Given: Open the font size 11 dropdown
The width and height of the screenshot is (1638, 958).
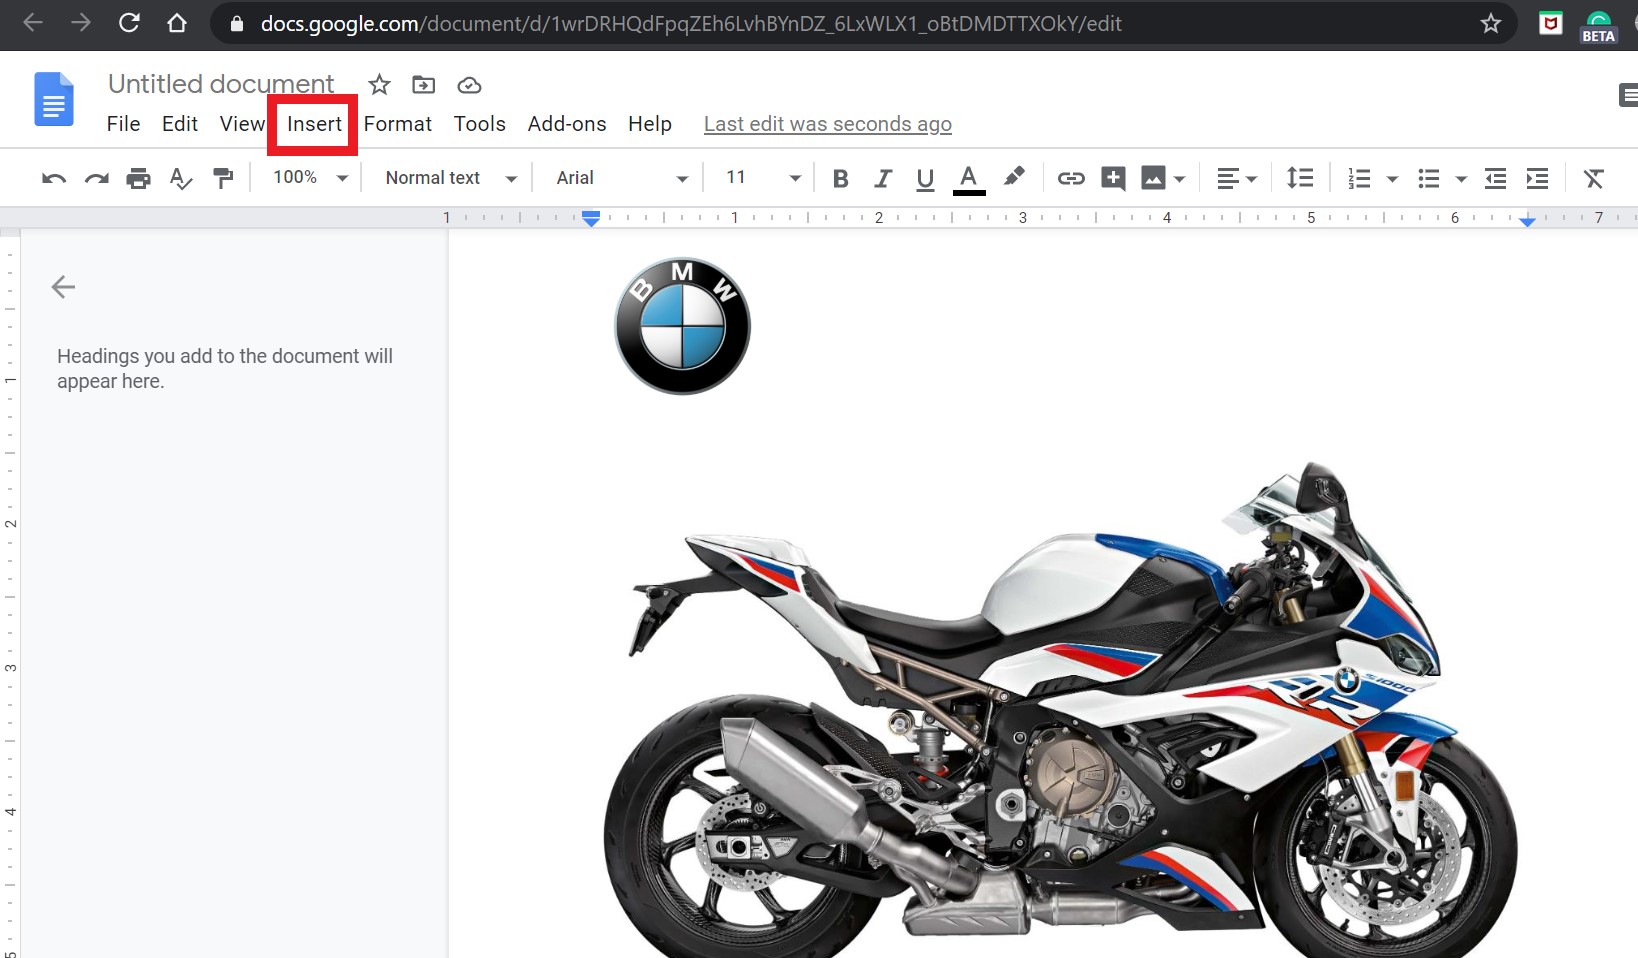Looking at the screenshot, I should 762,177.
